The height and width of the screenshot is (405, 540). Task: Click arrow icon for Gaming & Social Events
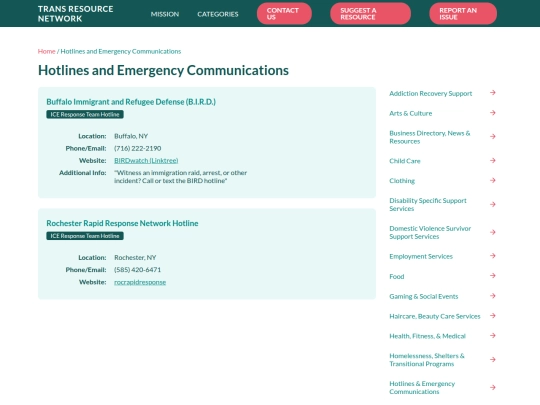point(493,296)
